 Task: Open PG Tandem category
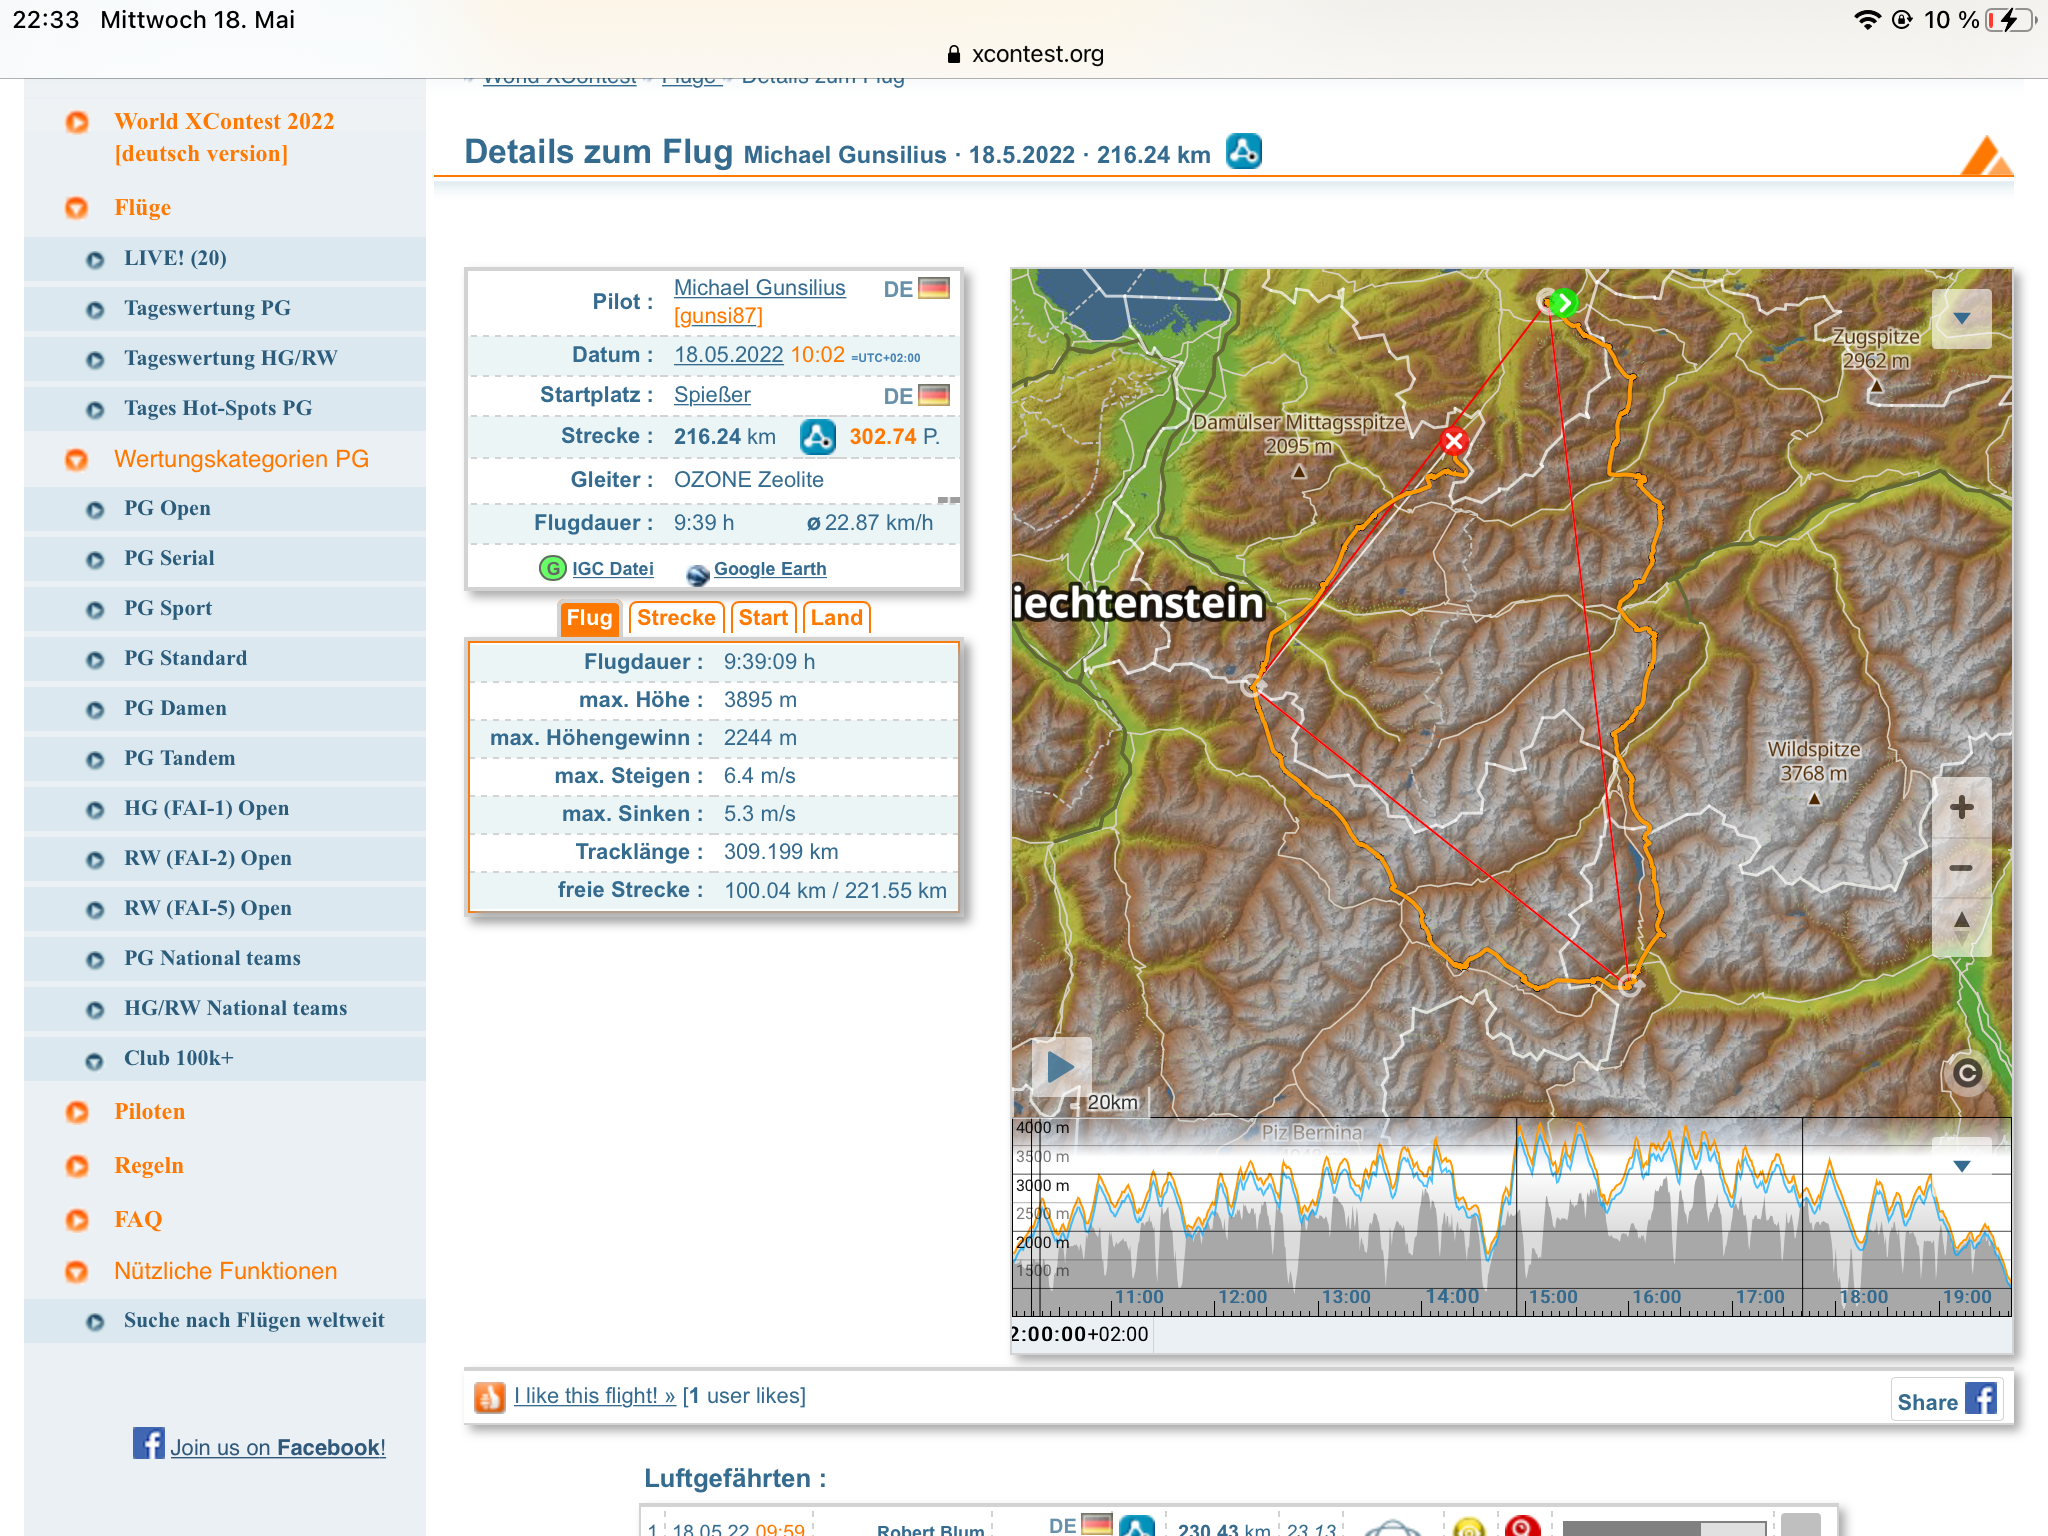[x=225, y=759]
